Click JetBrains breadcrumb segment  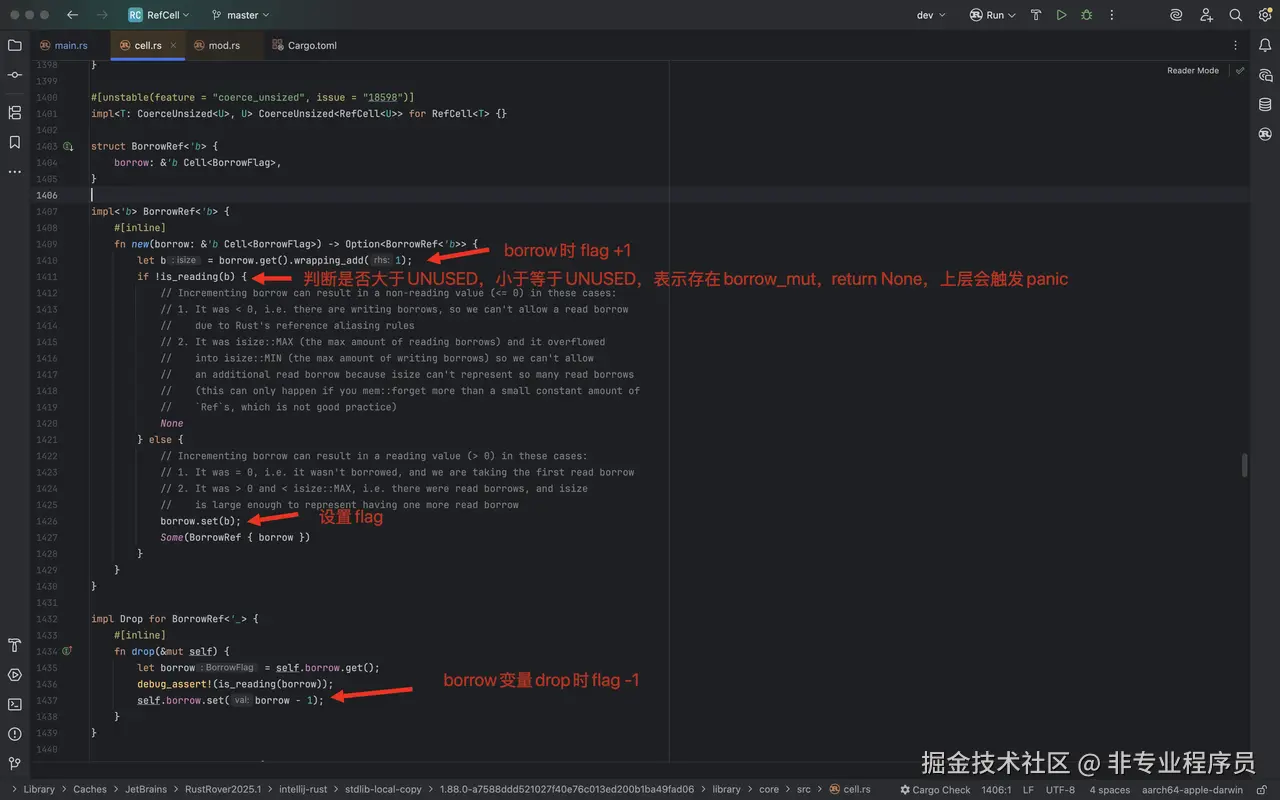point(146,790)
